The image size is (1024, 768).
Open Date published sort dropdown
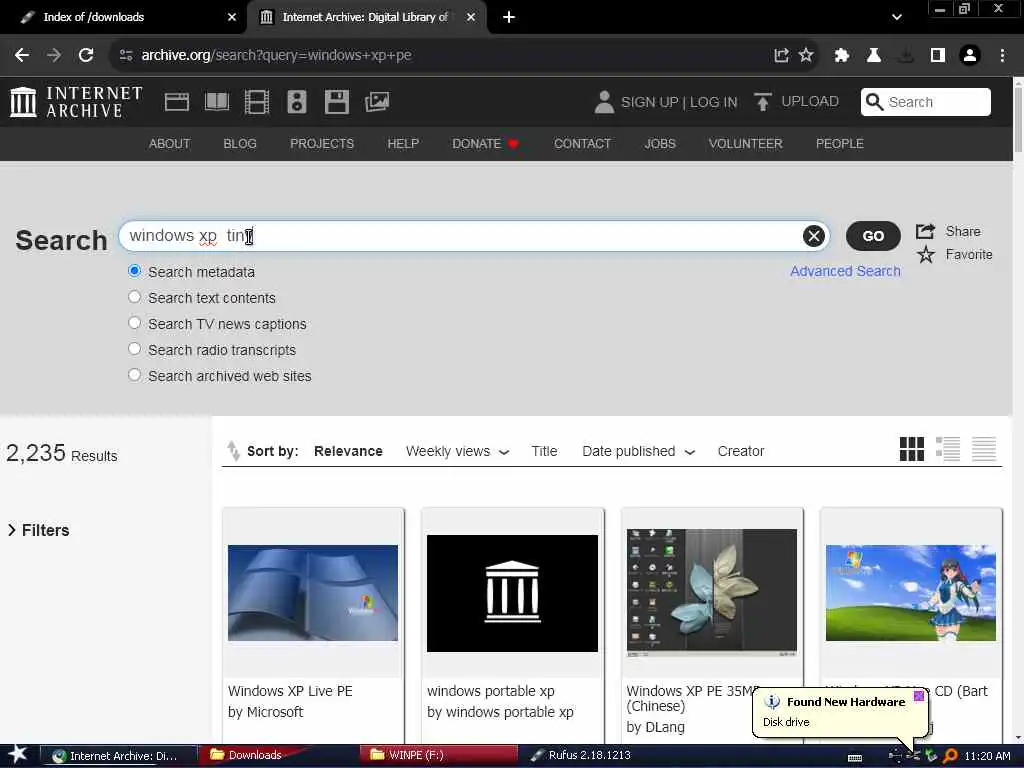[638, 451]
